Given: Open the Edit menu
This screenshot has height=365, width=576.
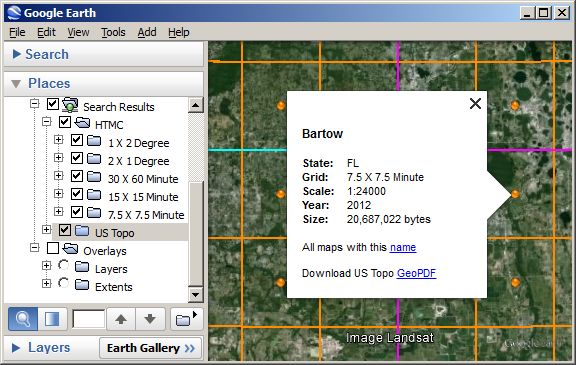Looking at the screenshot, I should click(46, 32).
